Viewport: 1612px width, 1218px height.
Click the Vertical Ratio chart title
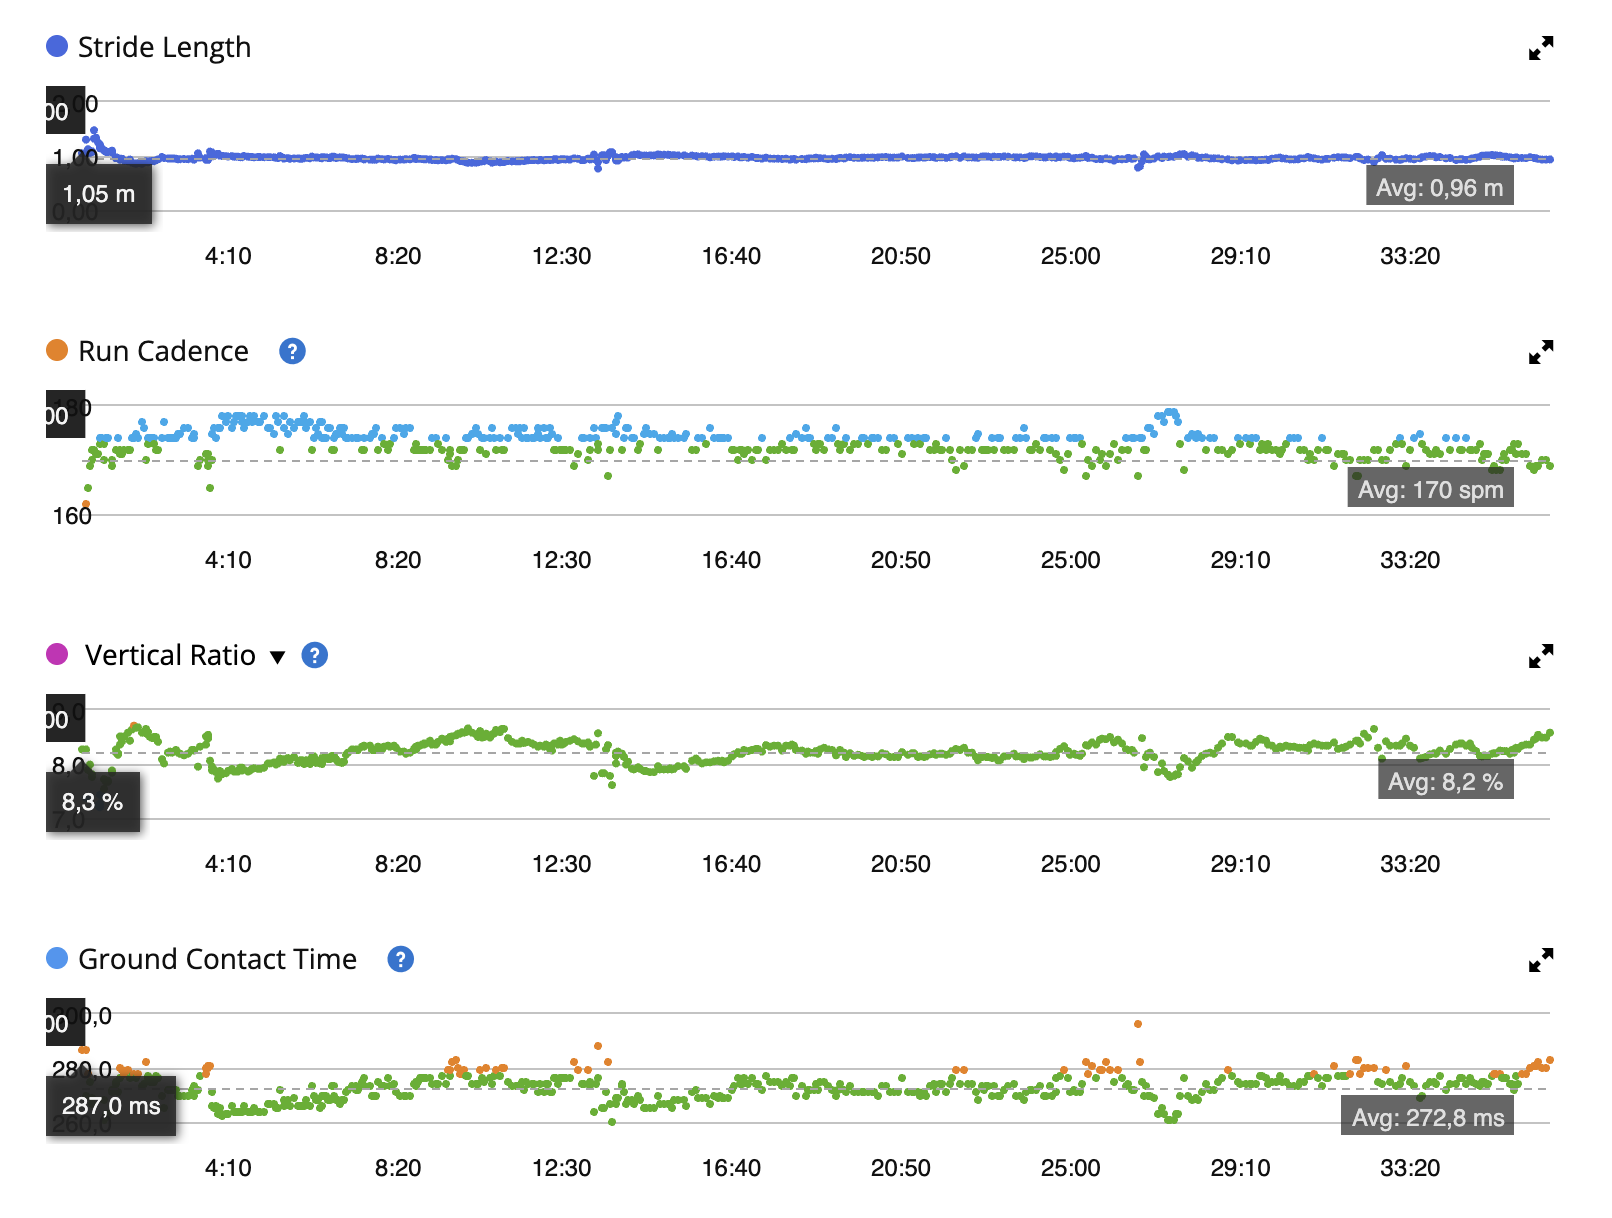pyautogui.click(x=170, y=655)
